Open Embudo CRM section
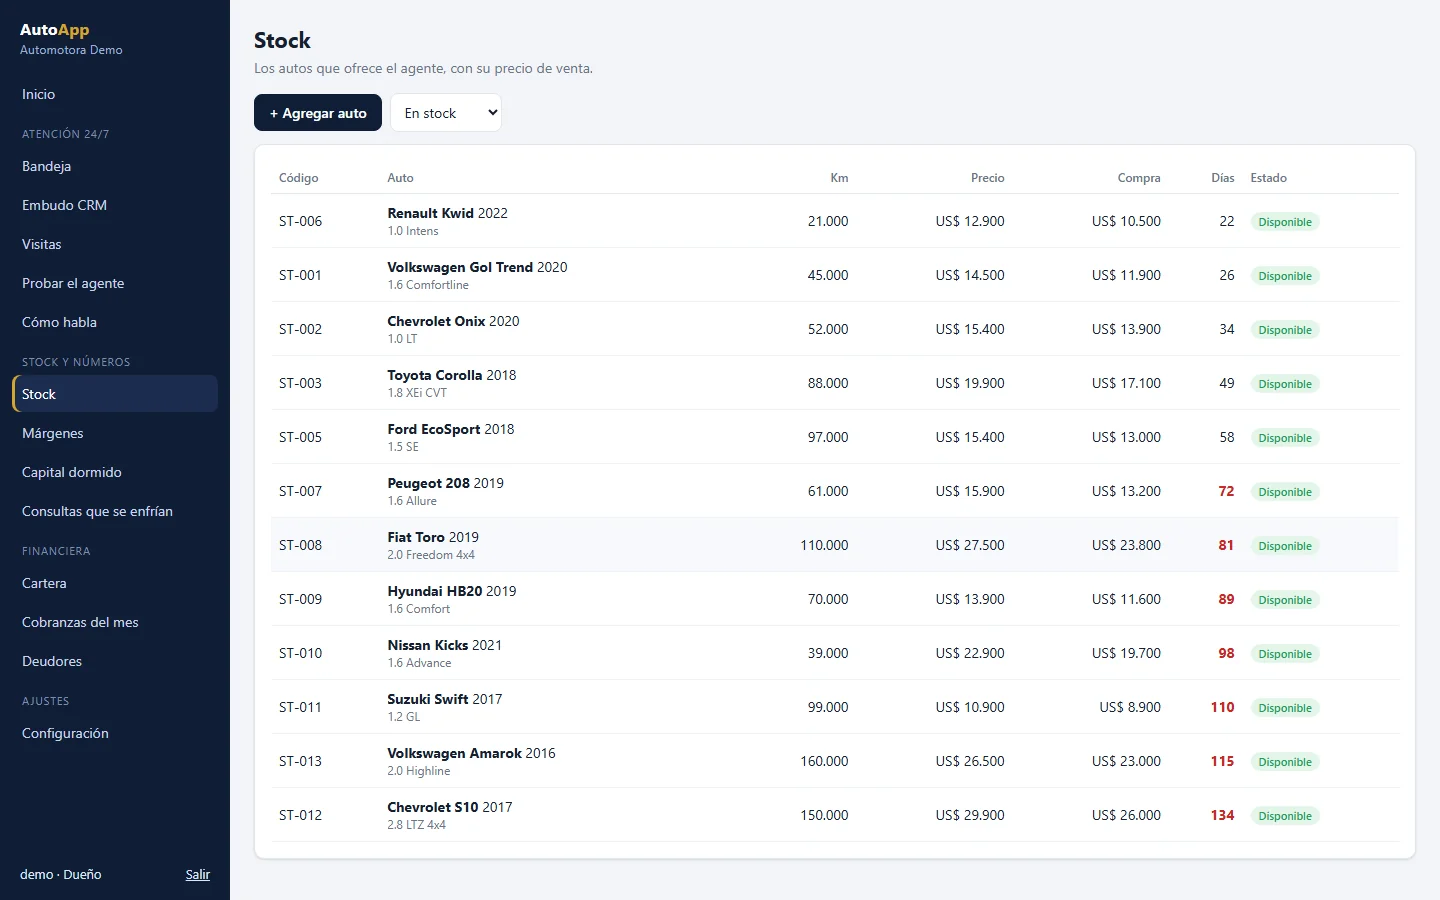 (115, 205)
